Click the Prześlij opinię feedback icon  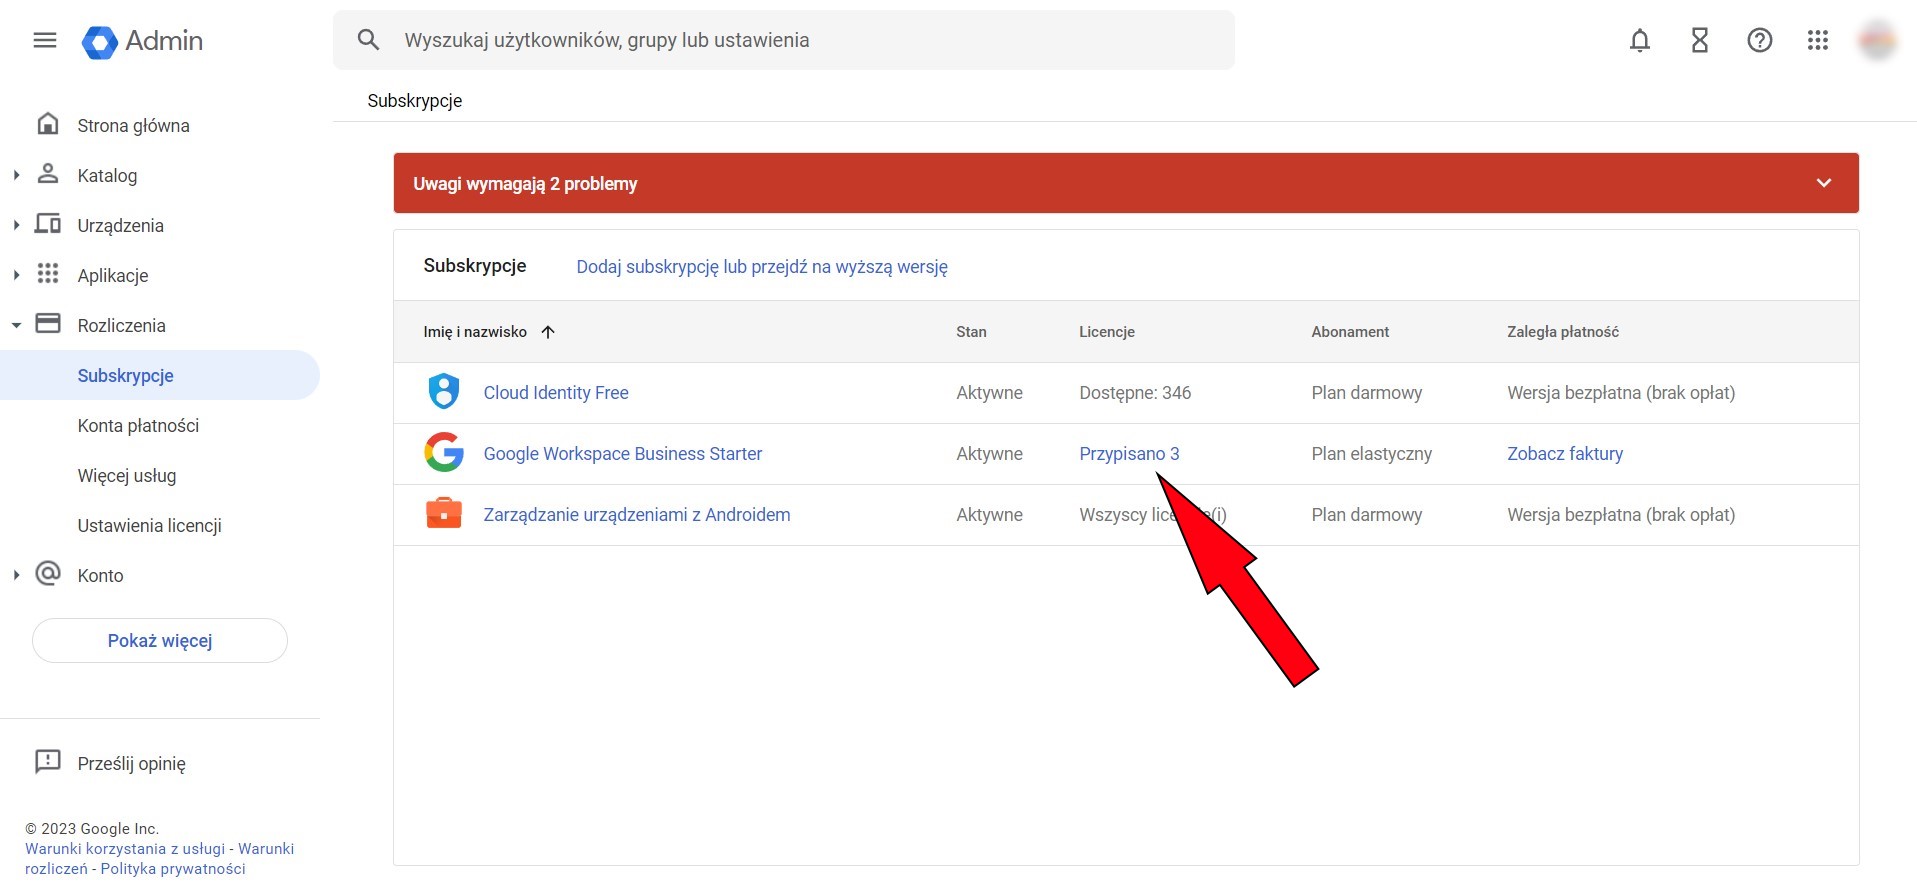48,762
